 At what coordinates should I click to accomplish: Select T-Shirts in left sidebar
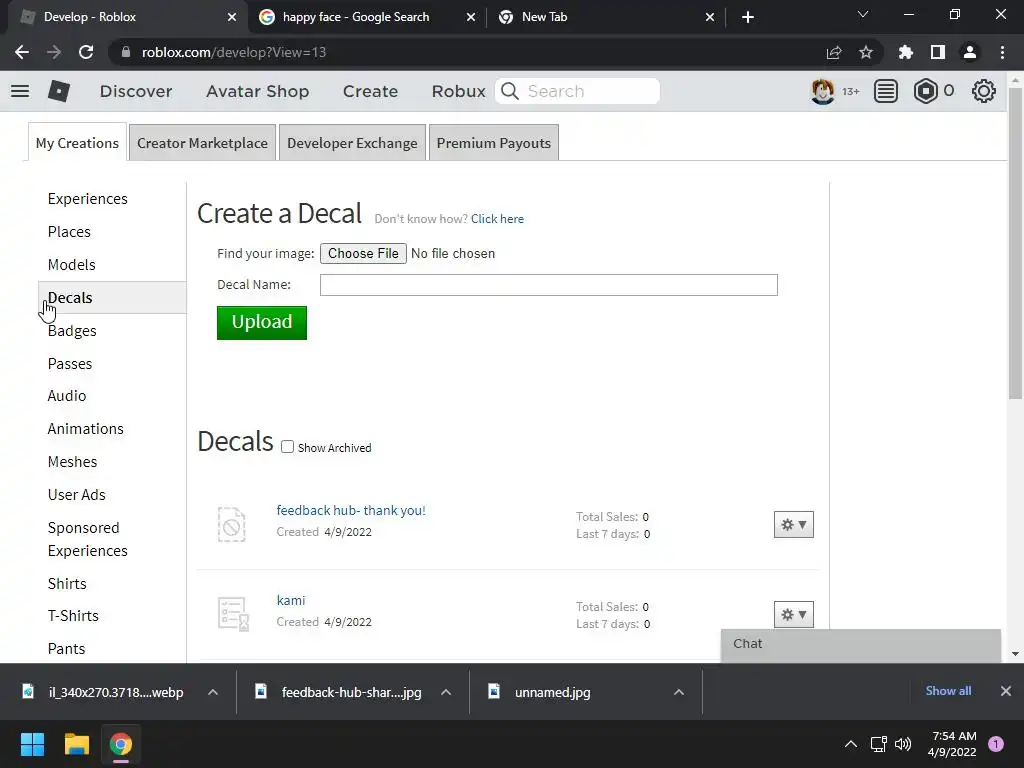(73, 616)
